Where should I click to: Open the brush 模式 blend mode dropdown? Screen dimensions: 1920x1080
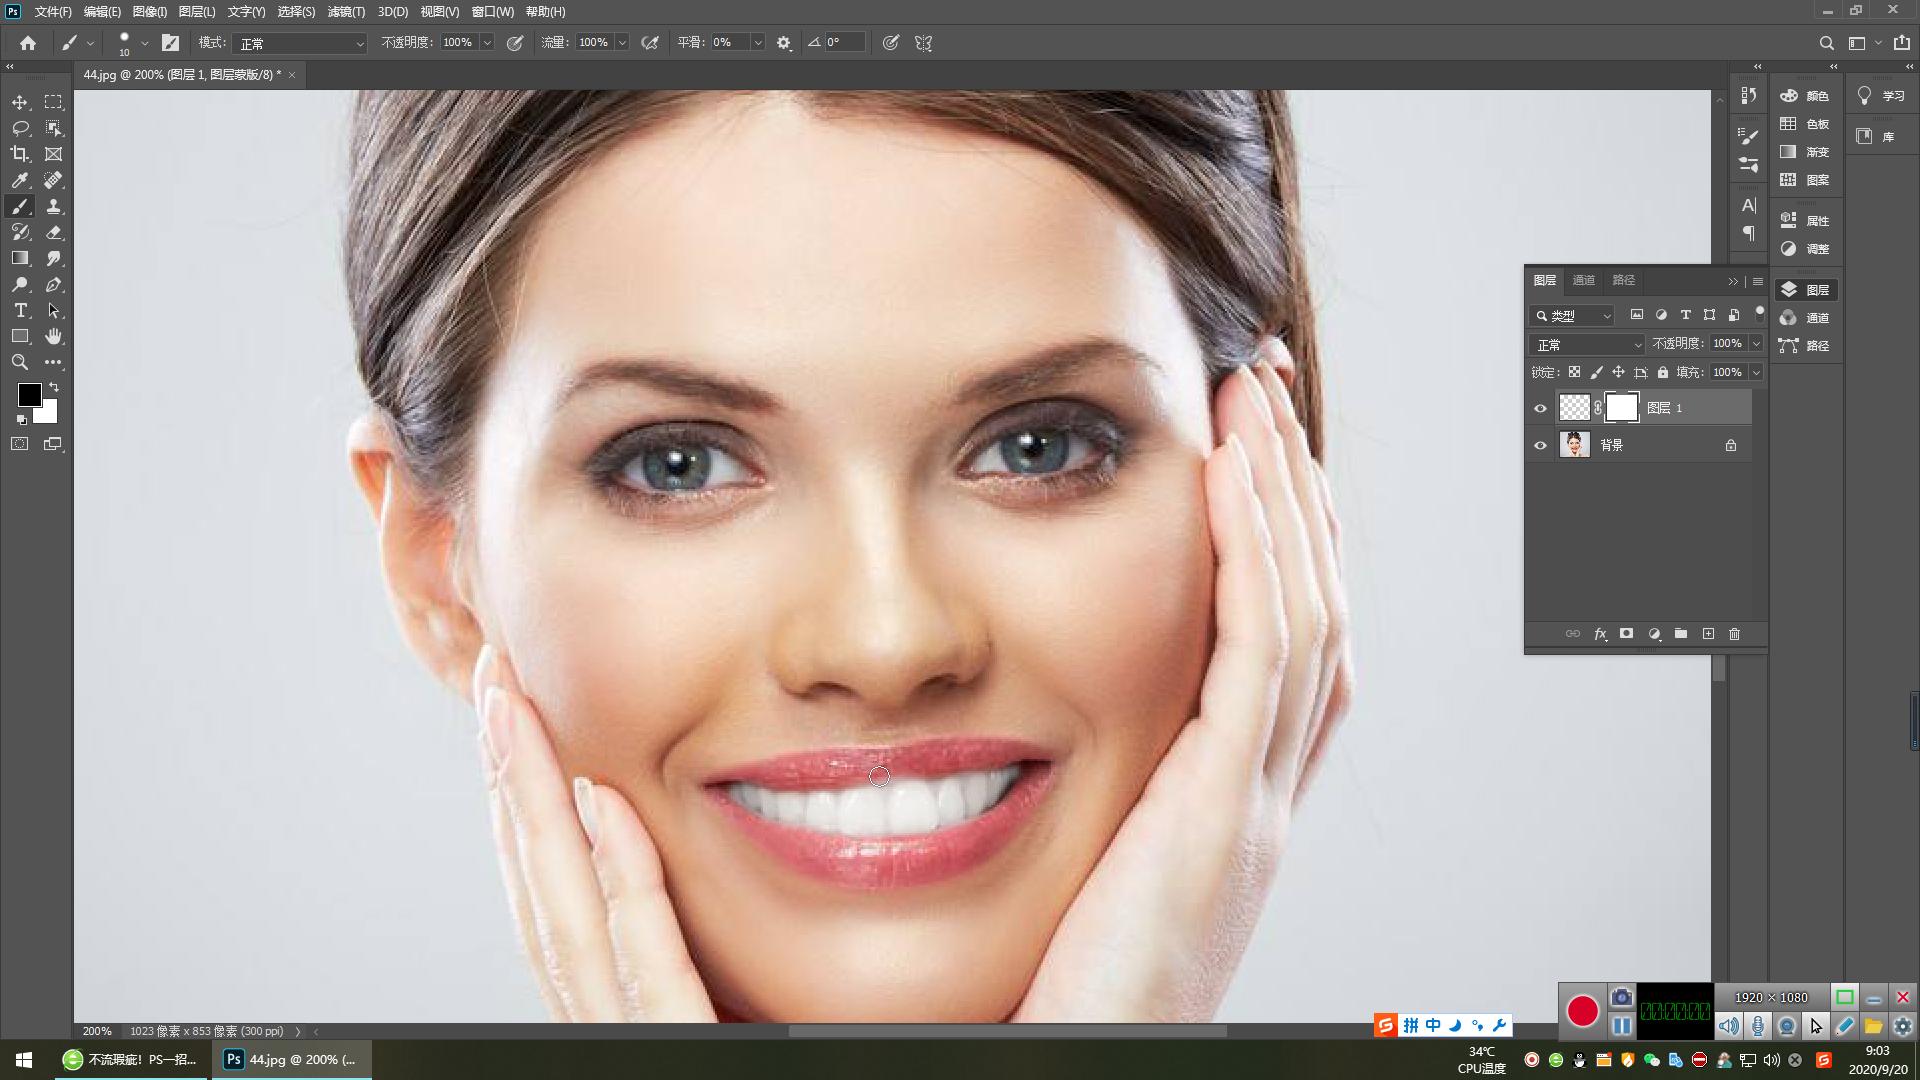pyautogui.click(x=300, y=43)
